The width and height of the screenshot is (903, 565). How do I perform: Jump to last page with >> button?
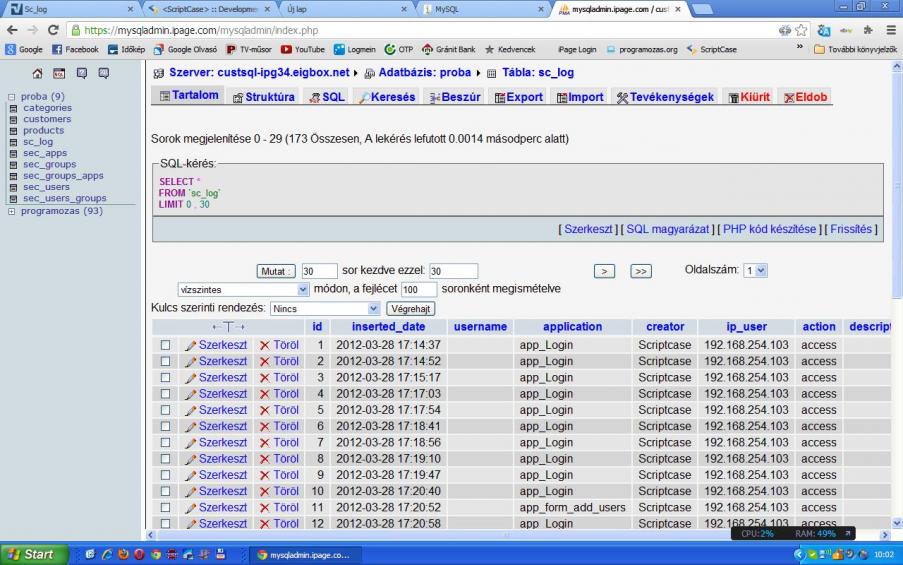(641, 271)
